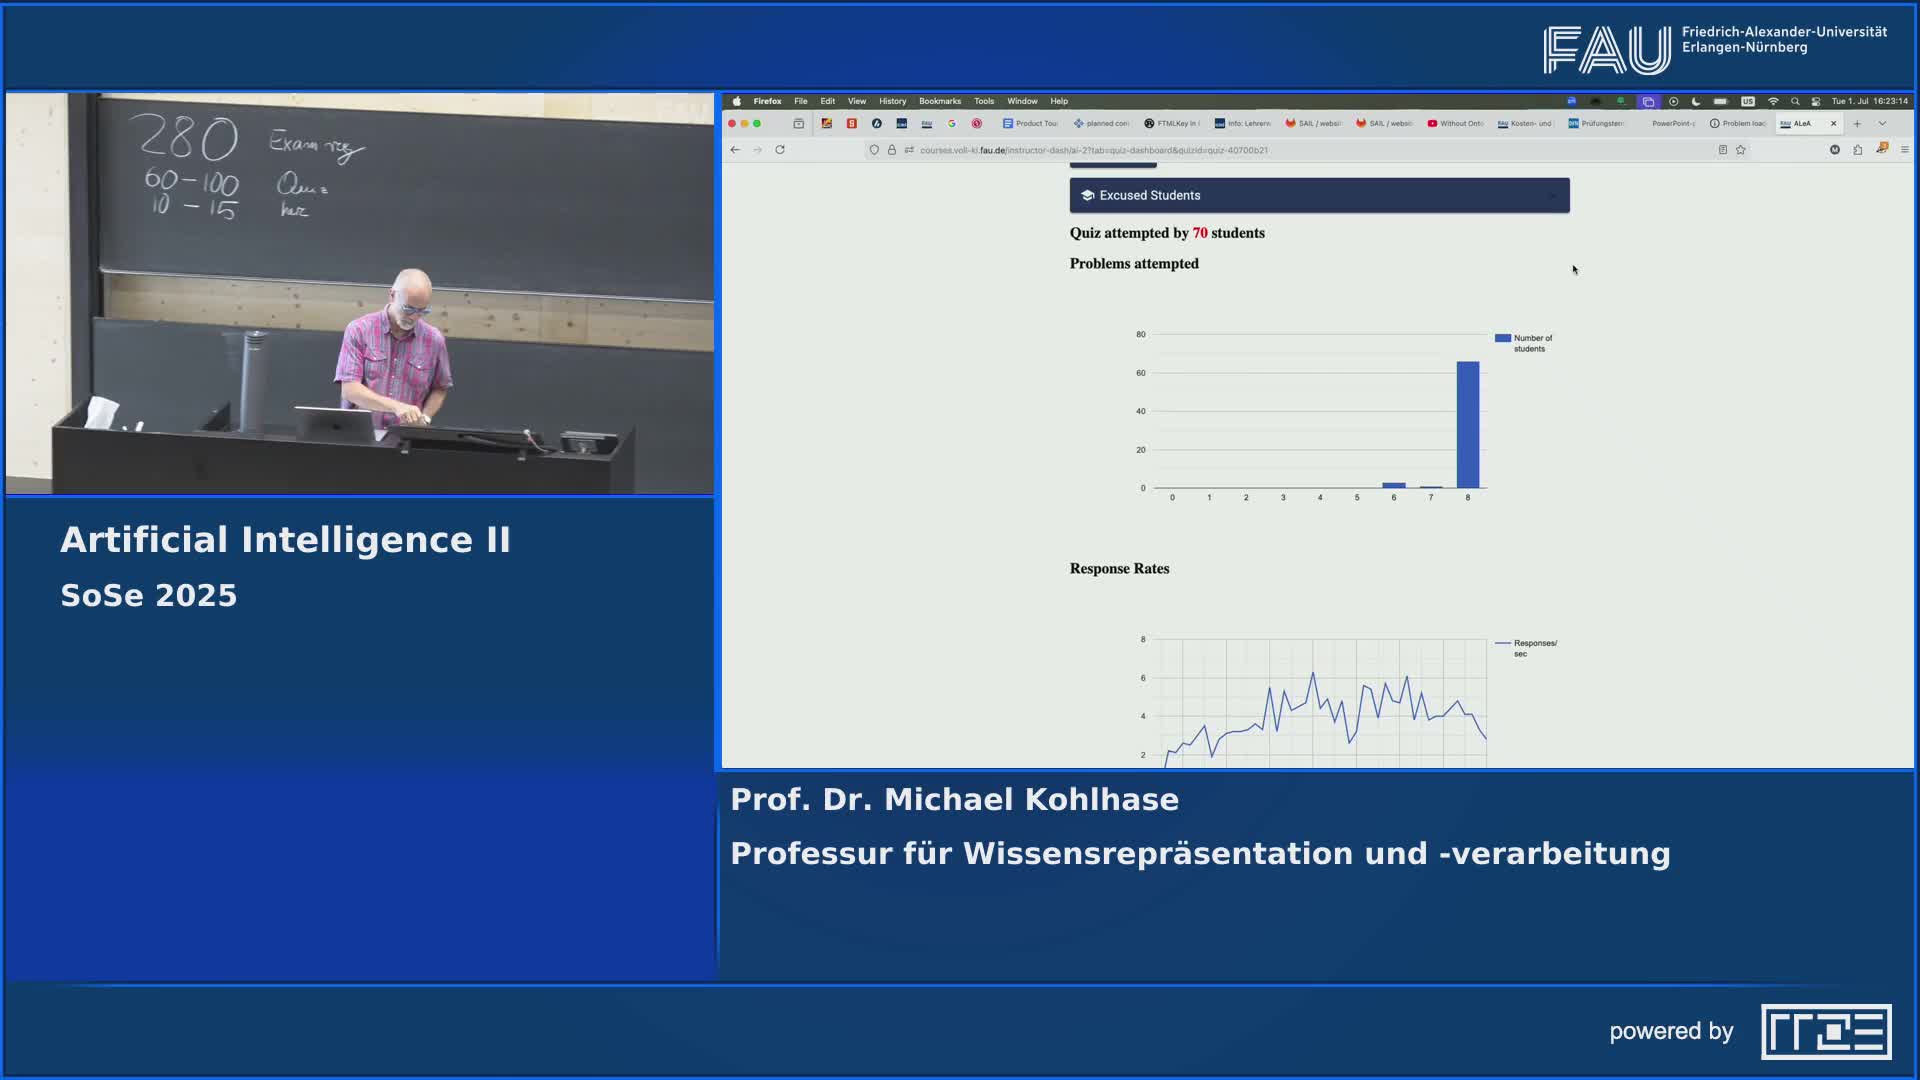This screenshot has width=1920, height=1080.
Task: Click the orange extension badge icon
Action: coord(1882,149)
